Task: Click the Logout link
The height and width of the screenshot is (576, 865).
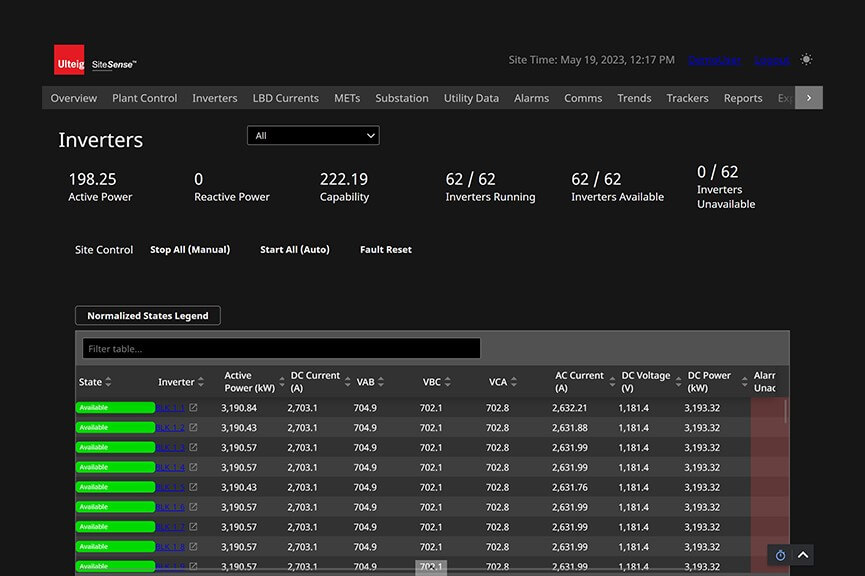Action: pos(771,60)
